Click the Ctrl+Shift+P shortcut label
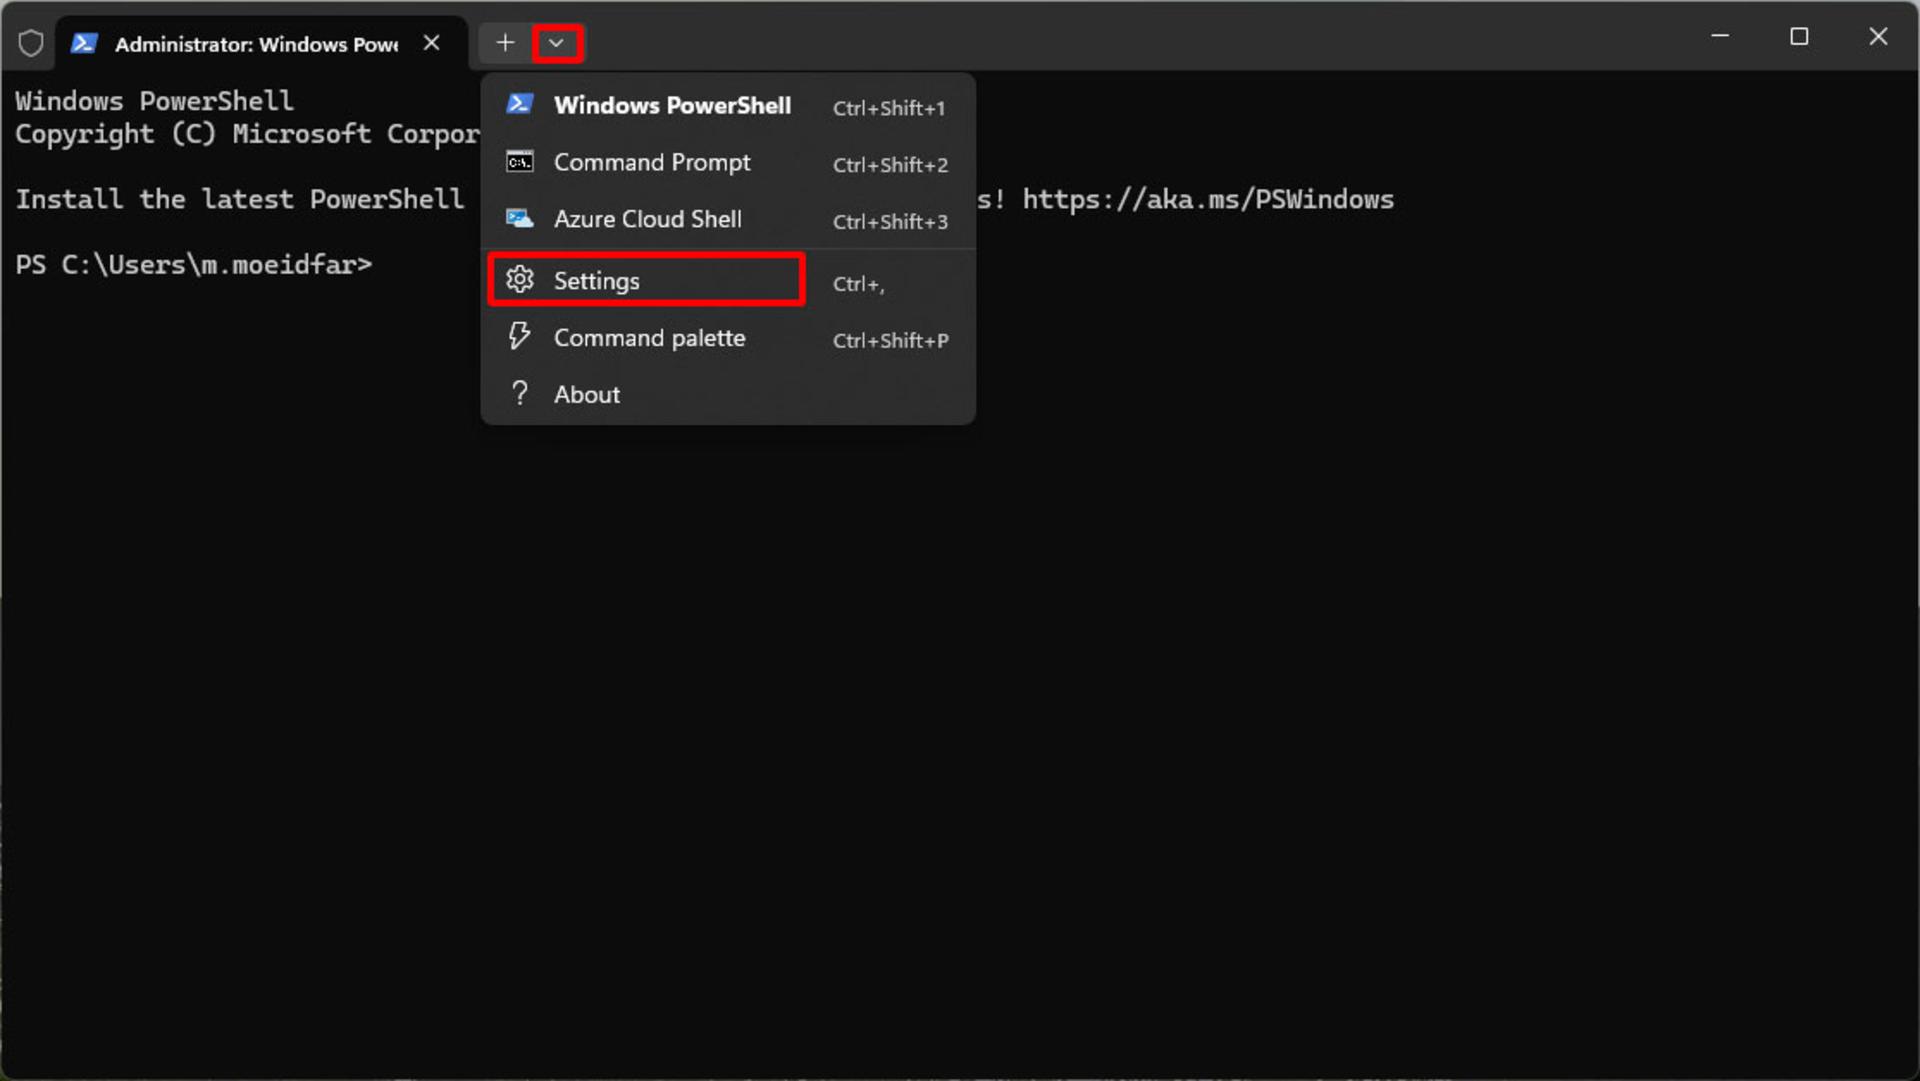The width and height of the screenshot is (1920, 1081). 891,341
